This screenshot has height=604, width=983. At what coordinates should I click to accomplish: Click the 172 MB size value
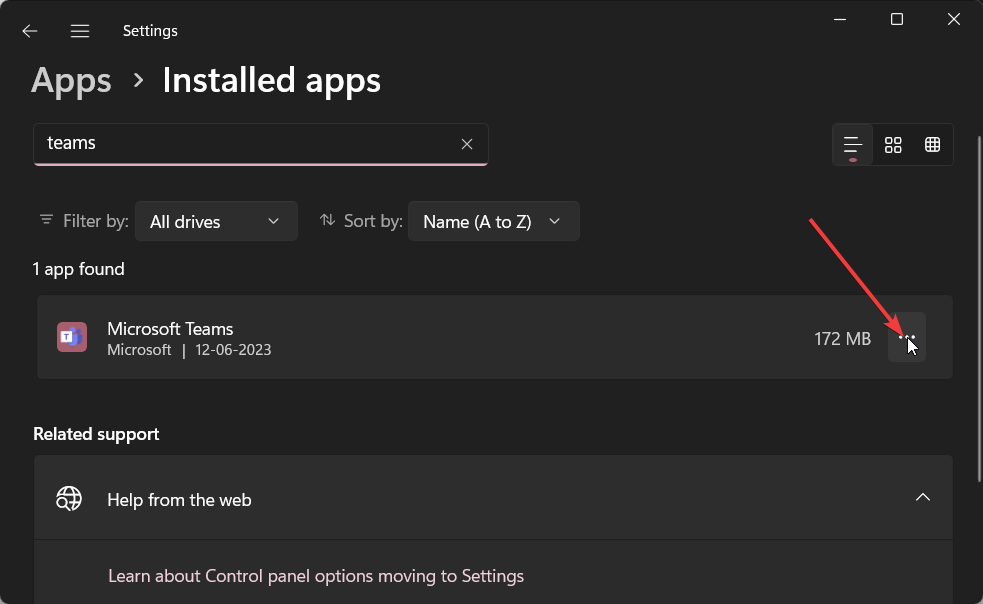click(842, 339)
